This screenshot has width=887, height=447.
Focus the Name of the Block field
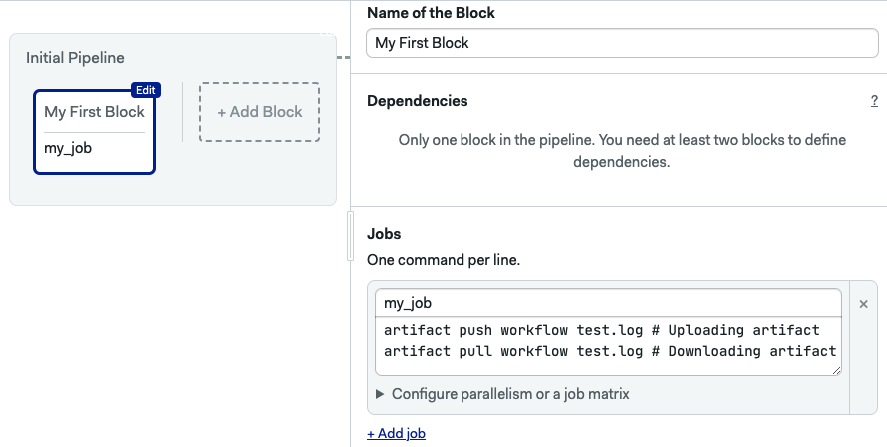(622, 43)
